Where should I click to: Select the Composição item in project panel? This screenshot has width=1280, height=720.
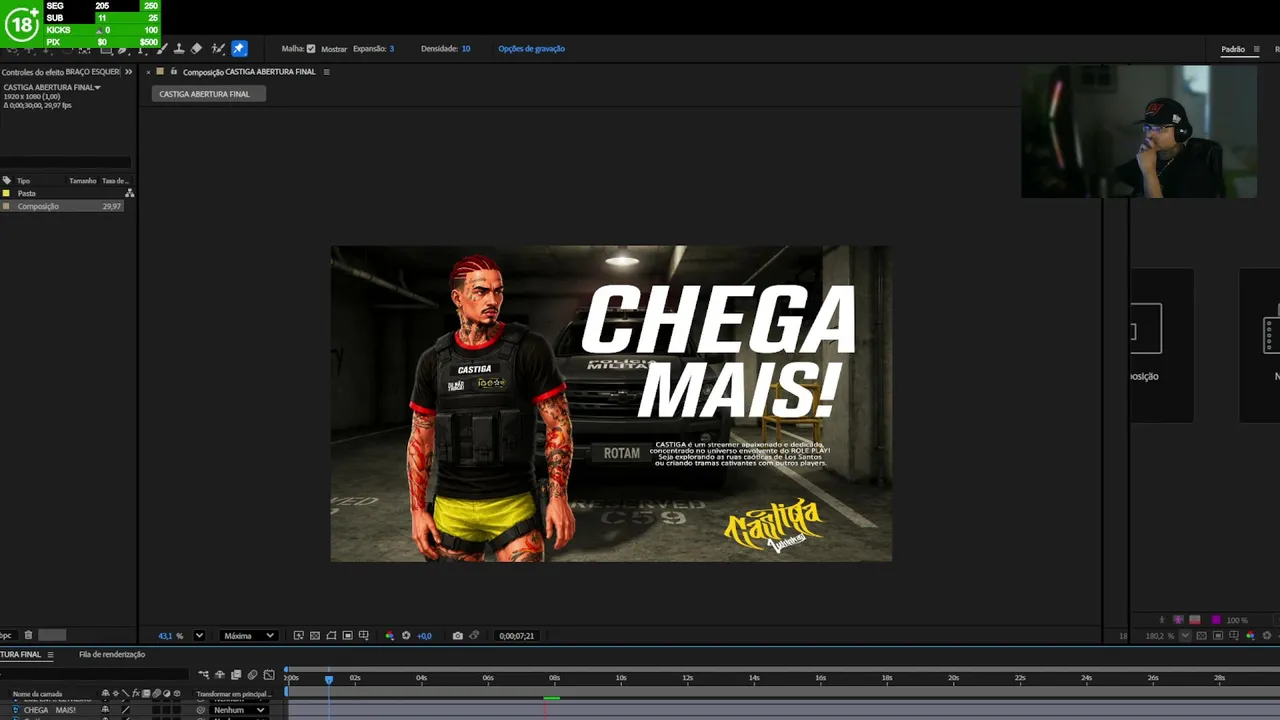[x=38, y=206]
